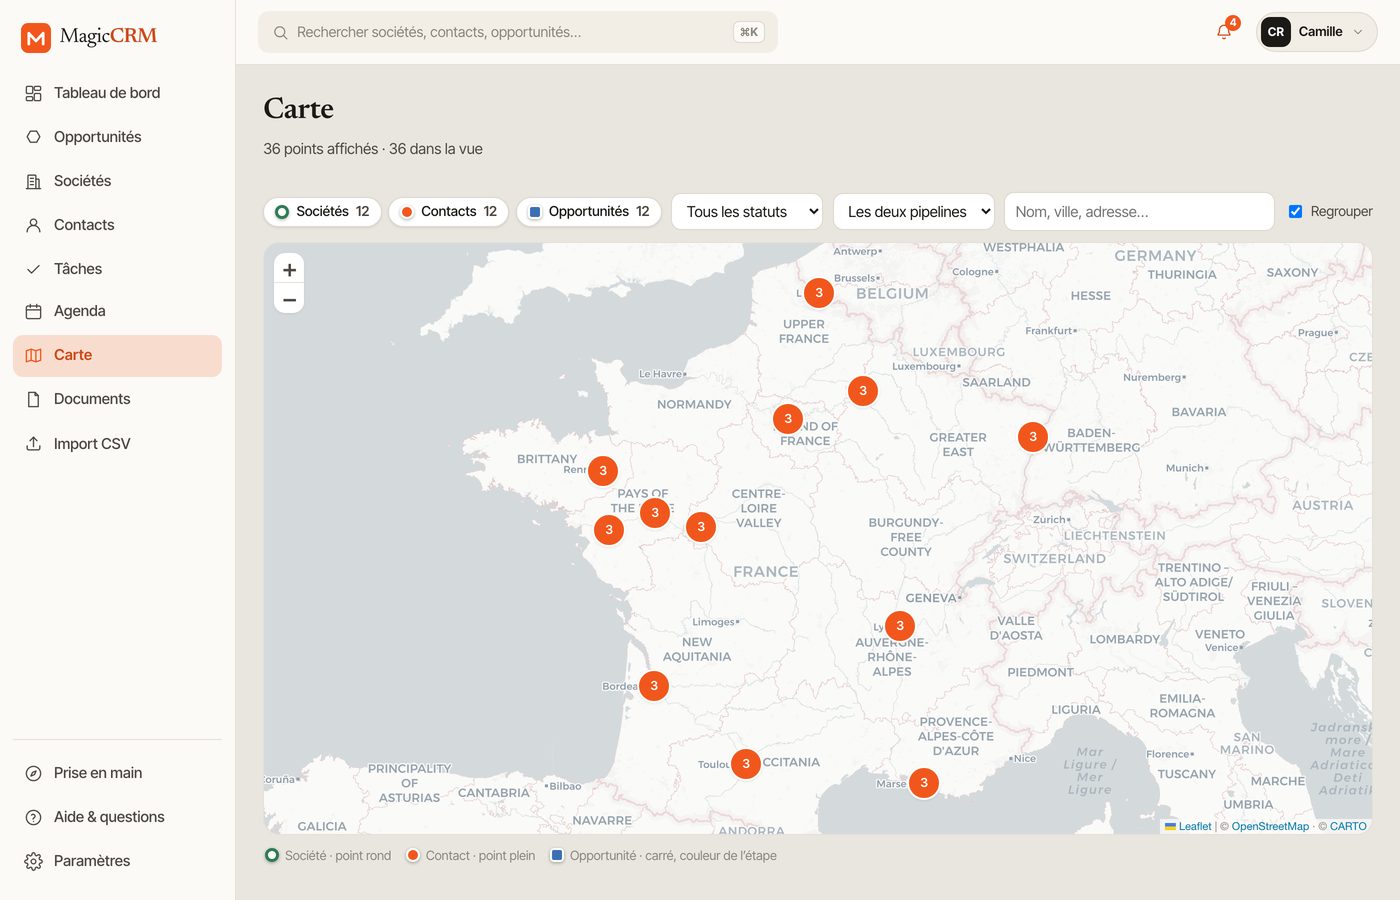Click the Nom, ville, adresse filter field
The height and width of the screenshot is (900, 1400).
click(x=1139, y=212)
